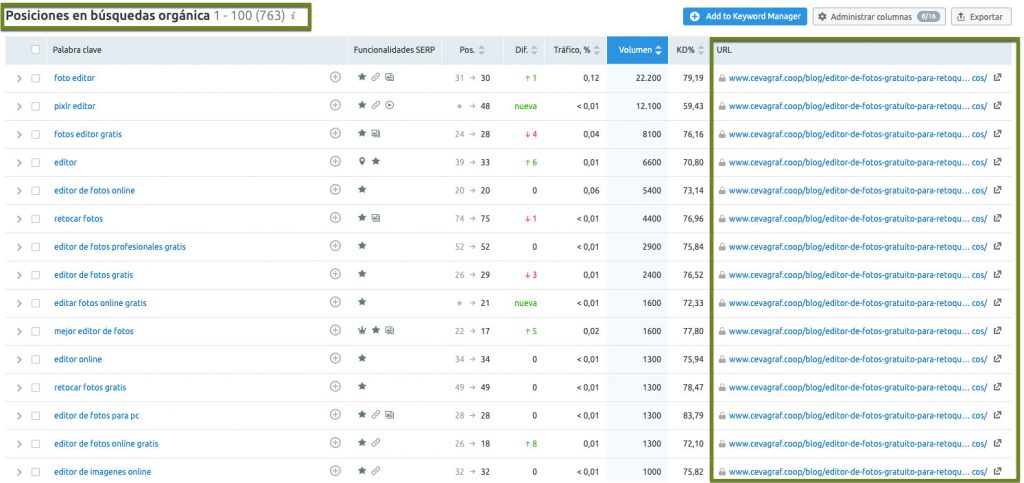Add 'pixlr editor' keyword with plus icon
This screenshot has width=1024, height=483.
coord(335,105)
